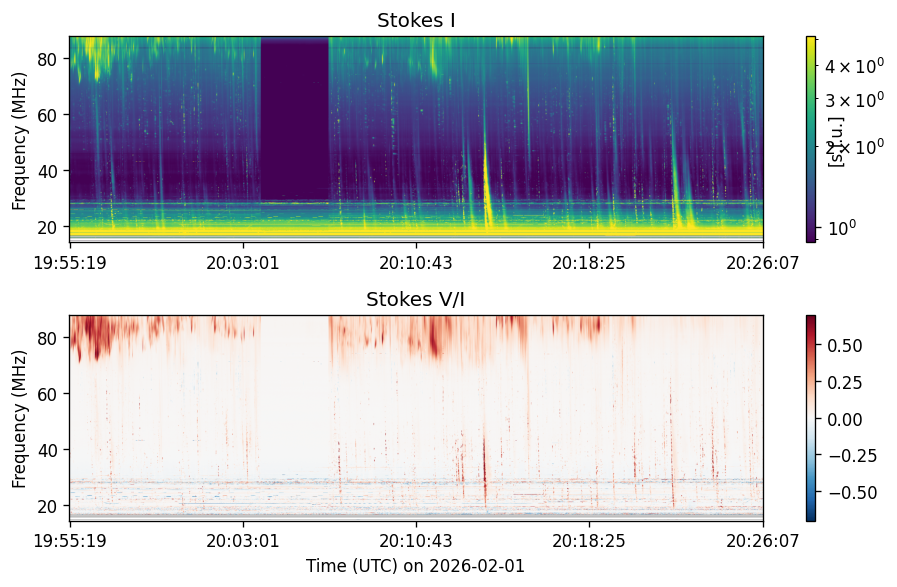
Task: Click the 20:03:01 tick on top plot
Action: [243, 263]
